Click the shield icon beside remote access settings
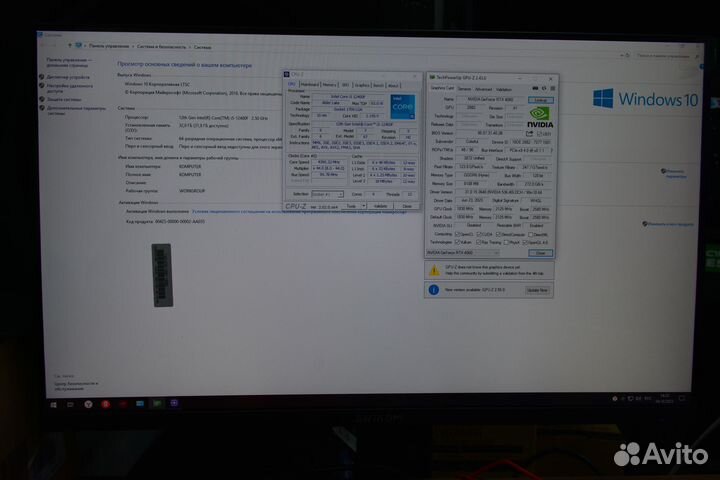 pyautogui.click(x=42, y=85)
